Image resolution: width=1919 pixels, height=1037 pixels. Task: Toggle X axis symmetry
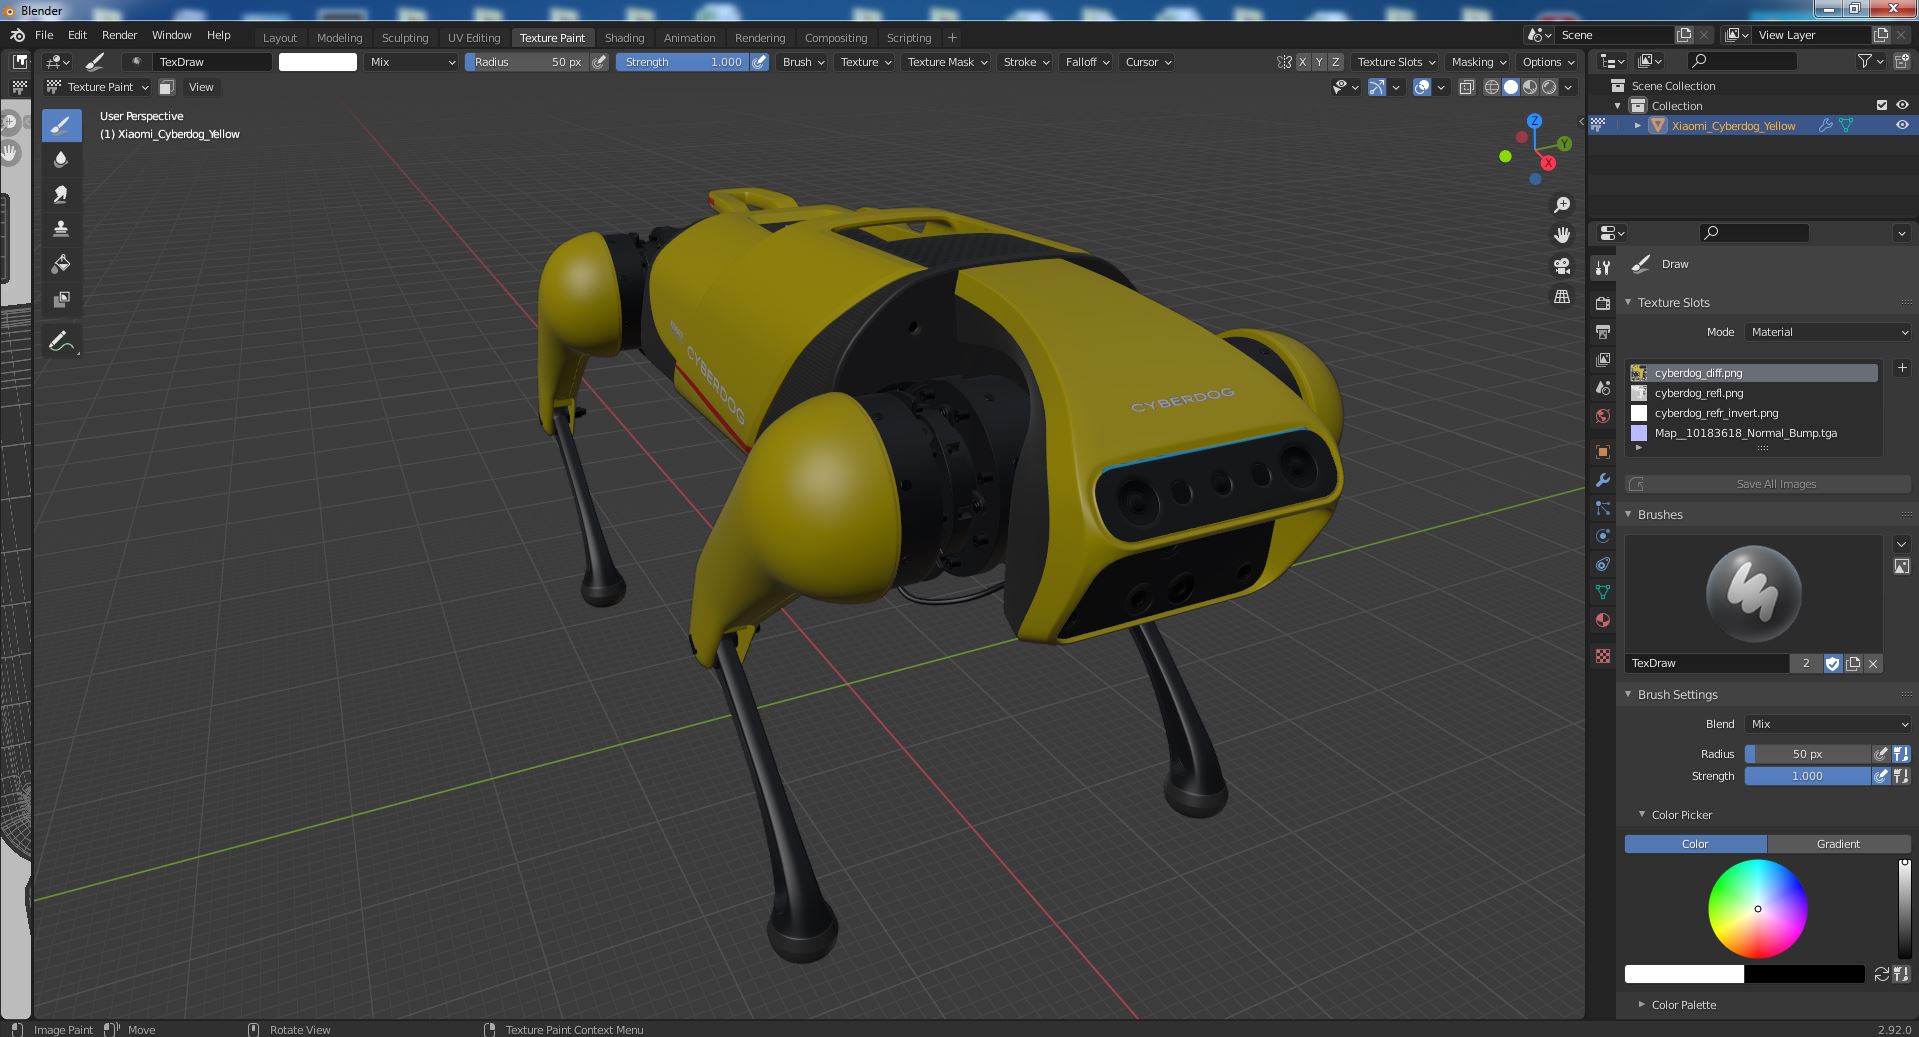1302,62
